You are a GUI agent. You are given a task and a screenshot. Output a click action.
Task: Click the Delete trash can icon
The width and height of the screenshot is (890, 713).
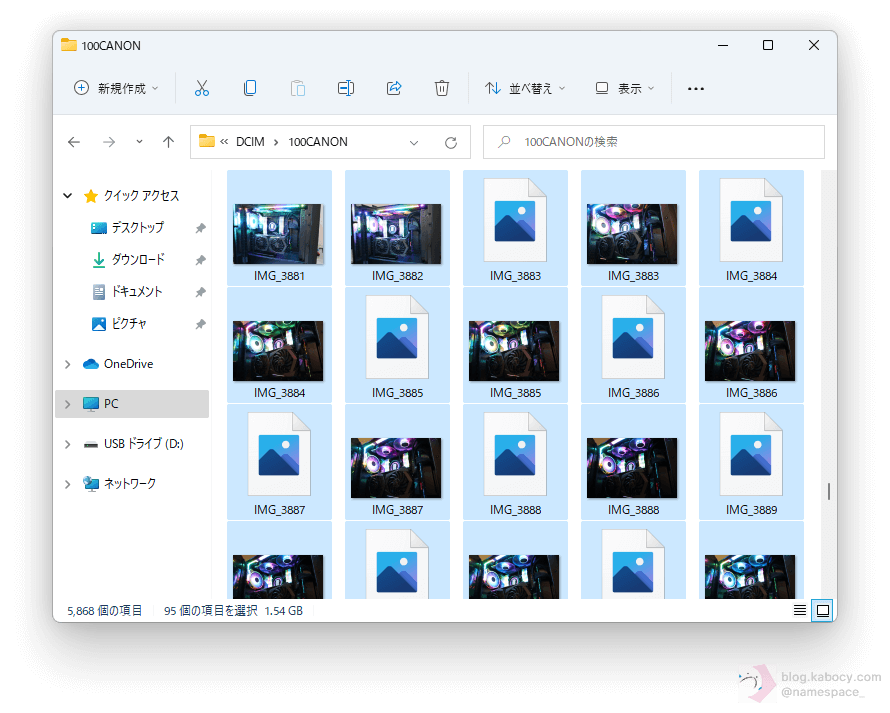point(442,88)
